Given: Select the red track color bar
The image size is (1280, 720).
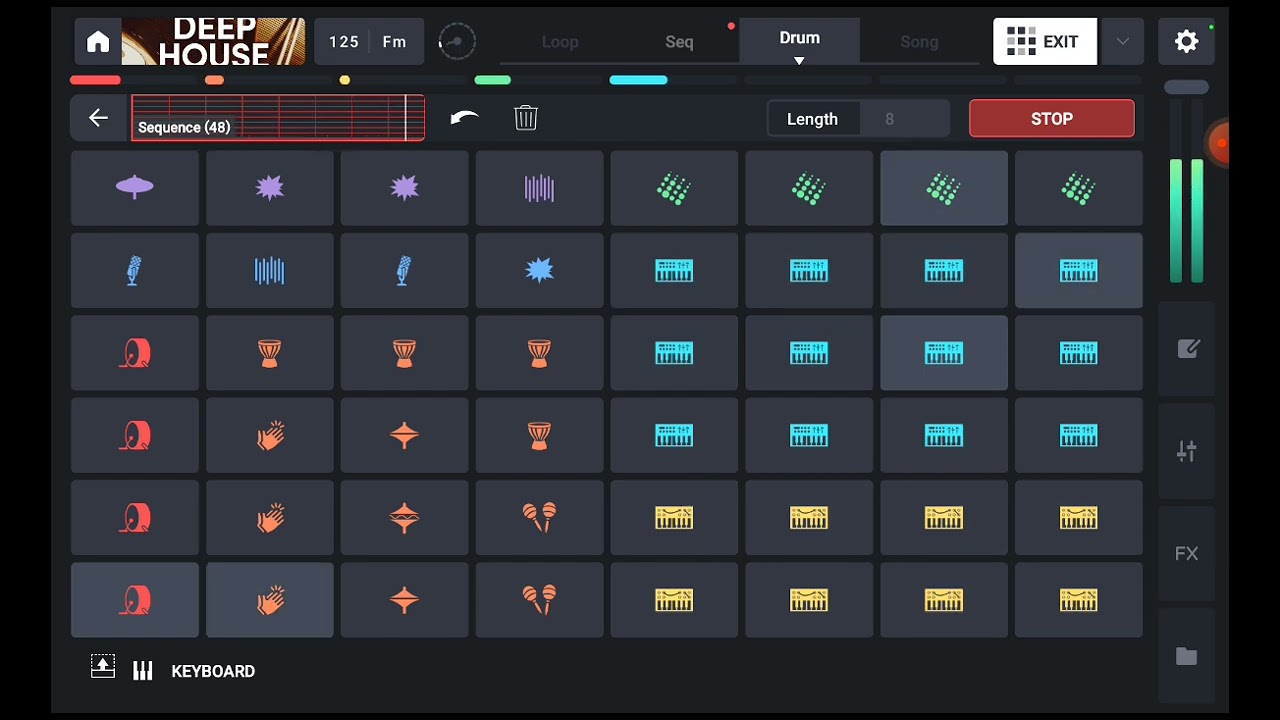Looking at the screenshot, I should pos(95,80).
